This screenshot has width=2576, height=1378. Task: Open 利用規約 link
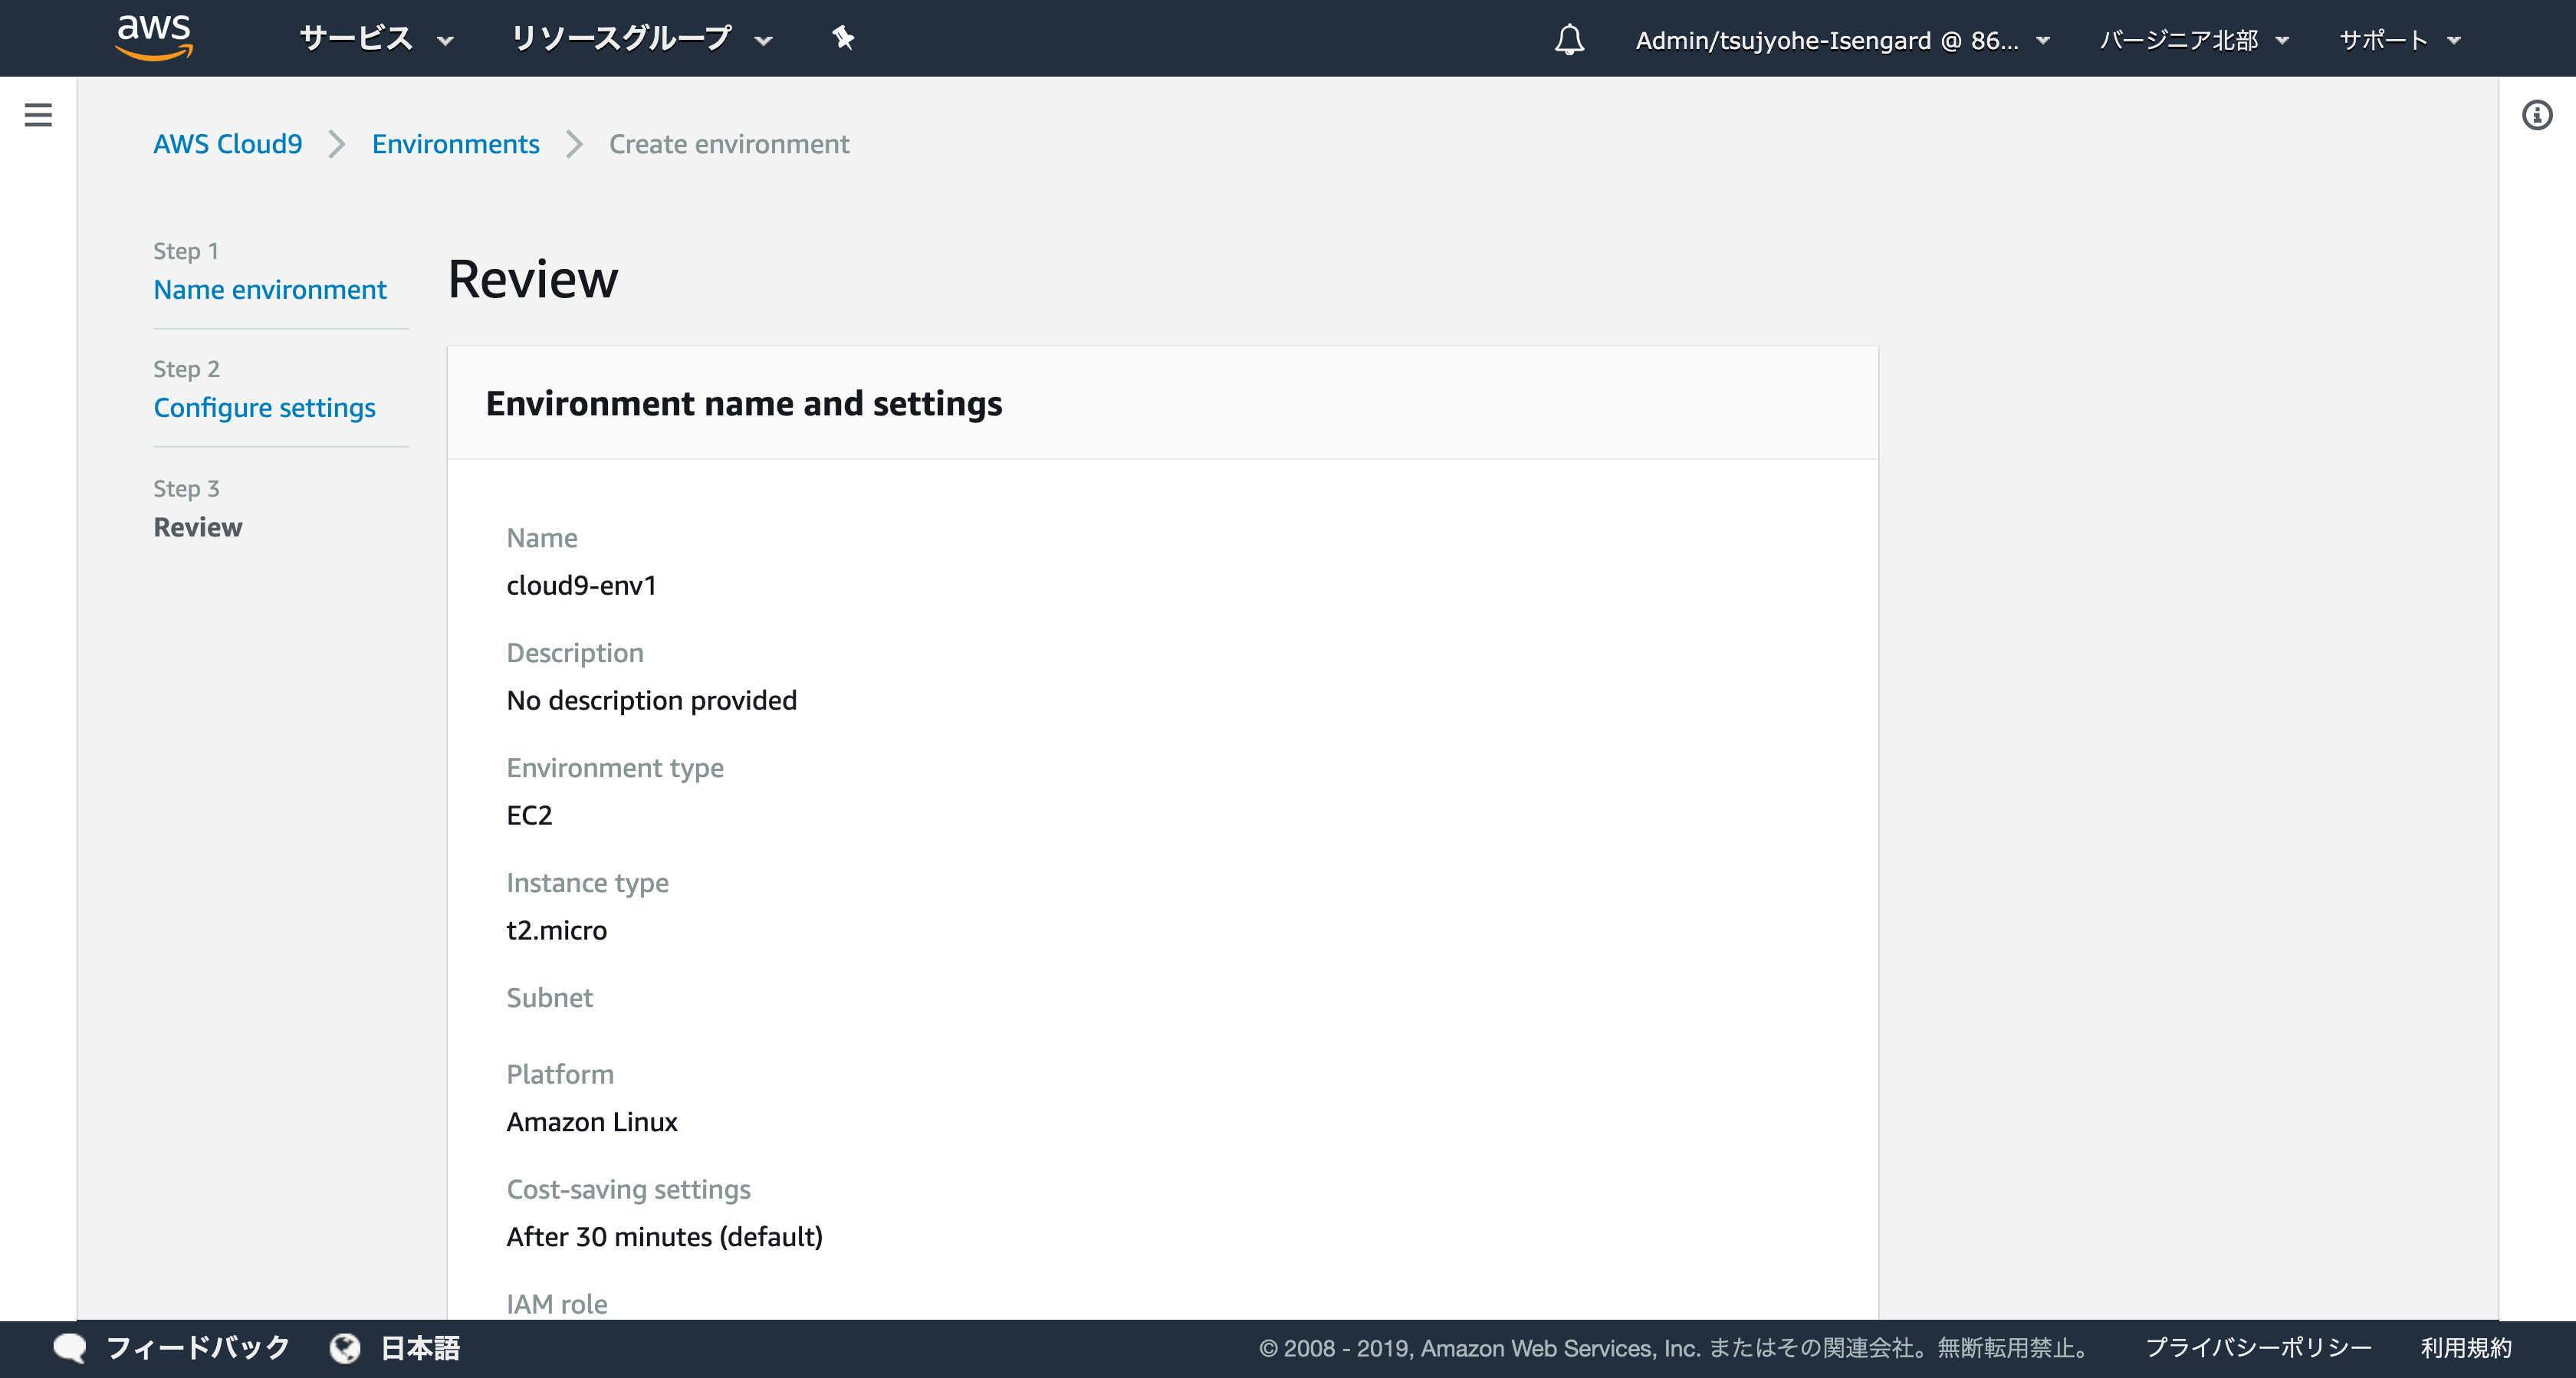coord(2466,1348)
